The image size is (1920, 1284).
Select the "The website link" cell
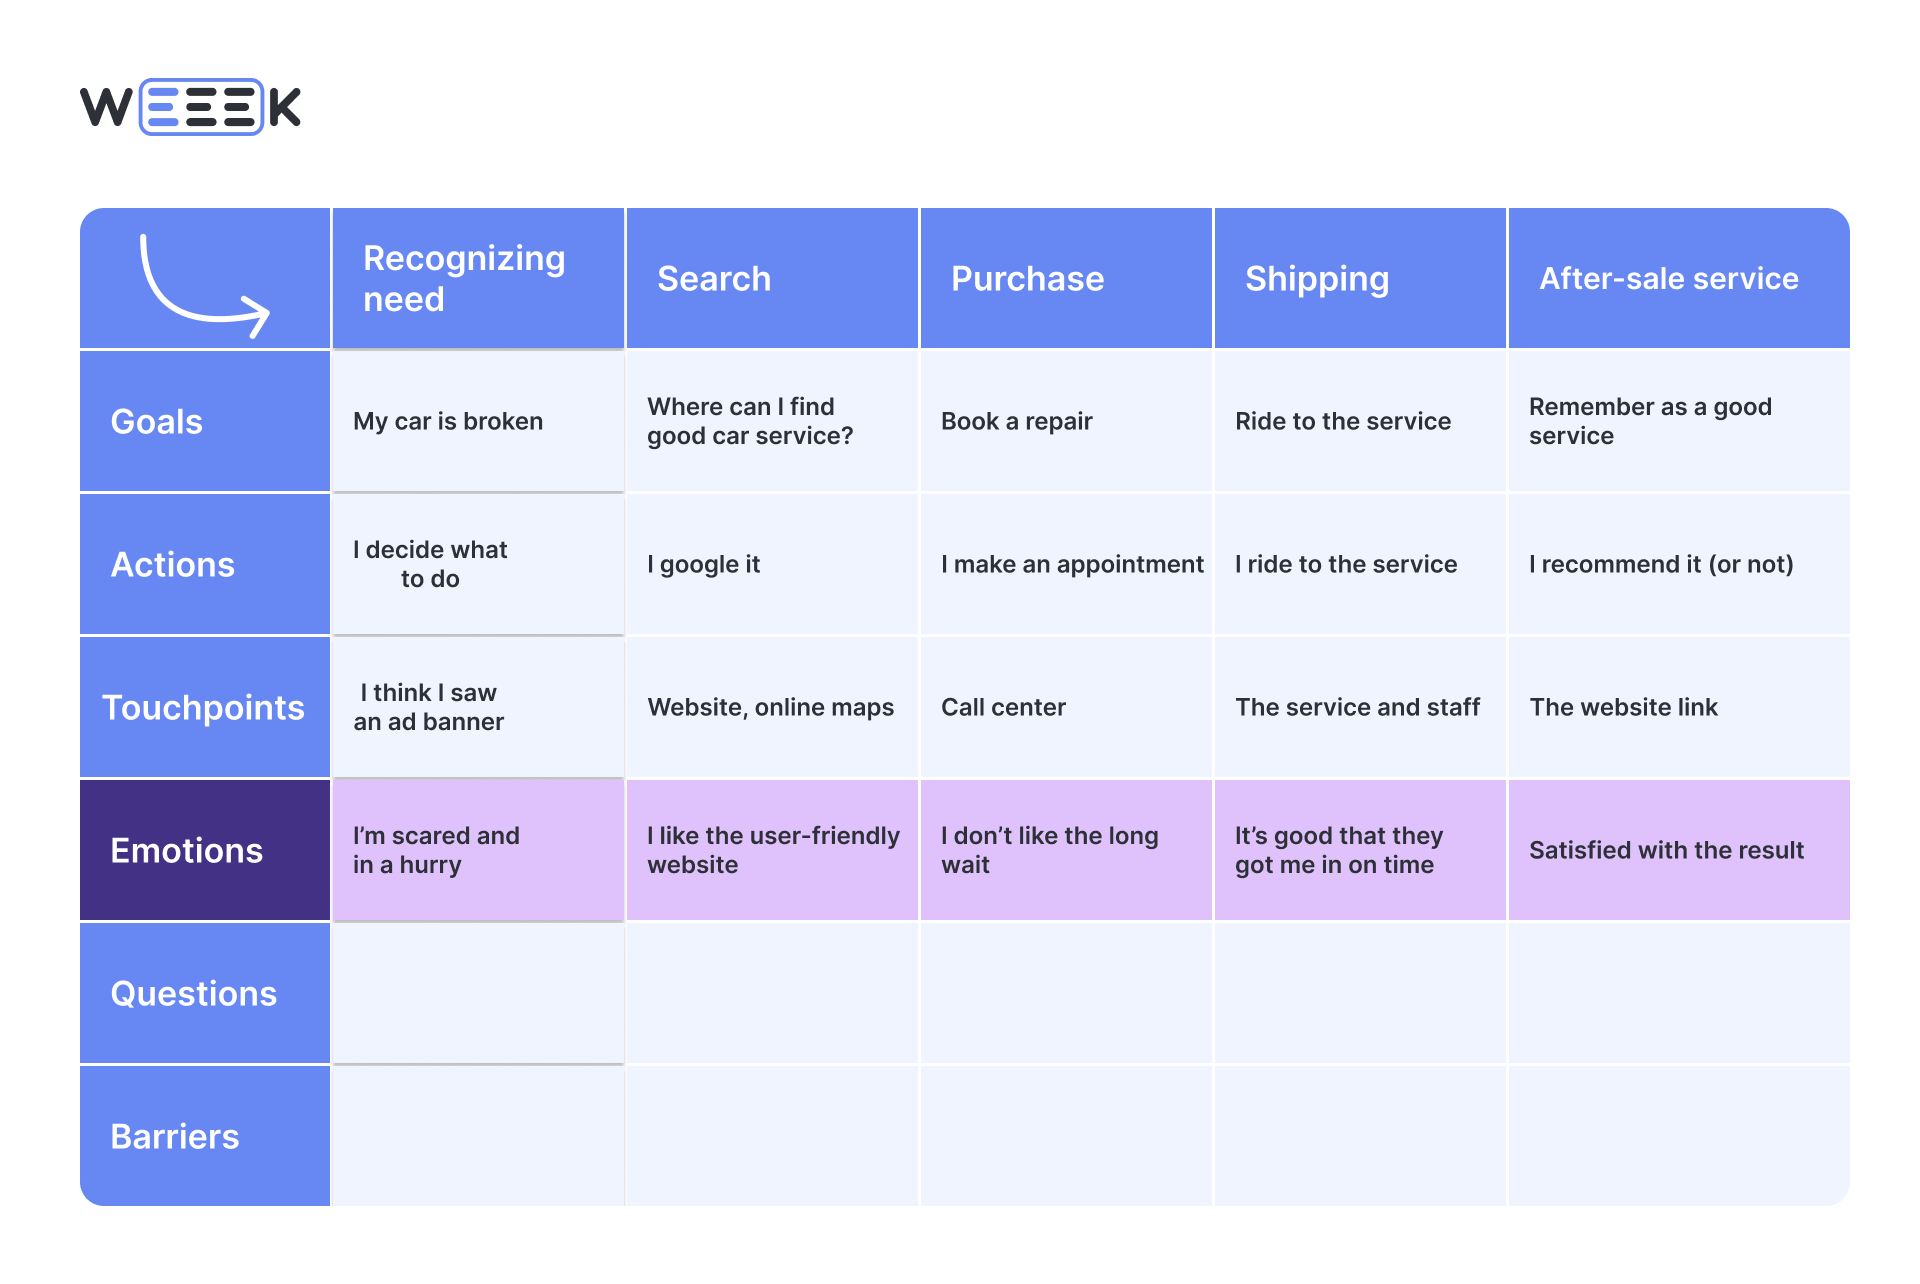coord(1623,708)
